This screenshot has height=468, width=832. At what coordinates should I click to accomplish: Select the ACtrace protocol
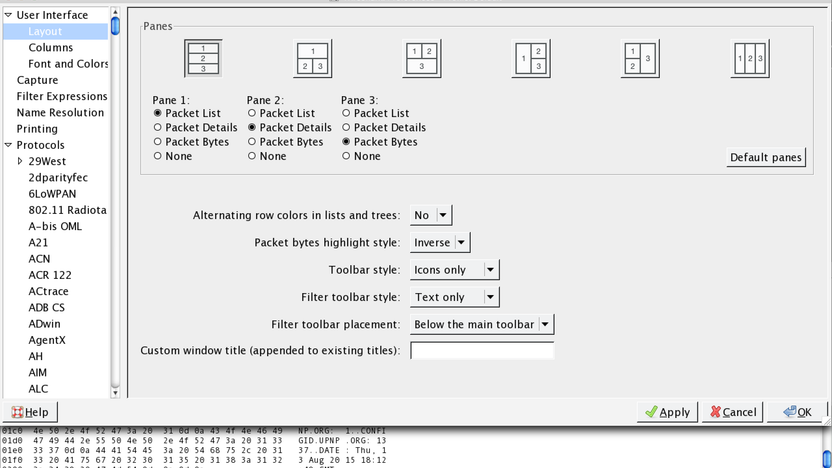point(48,291)
